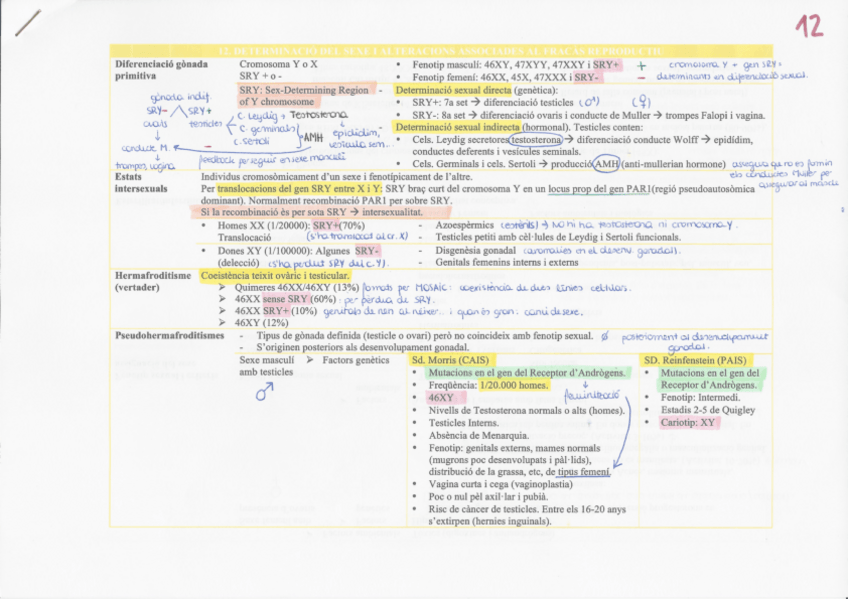Image resolution: width=848 pixels, height=599 pixels.
Task: Click the handwritten "feminització" annotation
Action: [592, 398]
